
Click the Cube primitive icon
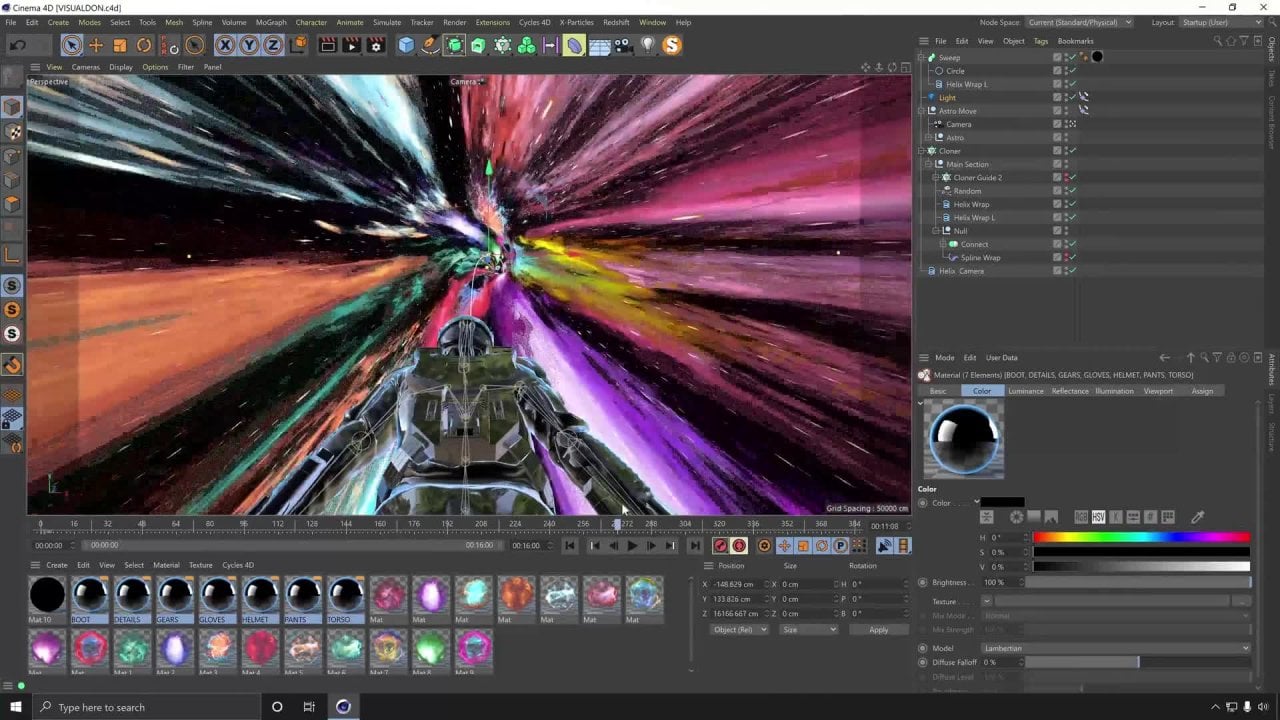pos(406,45)
